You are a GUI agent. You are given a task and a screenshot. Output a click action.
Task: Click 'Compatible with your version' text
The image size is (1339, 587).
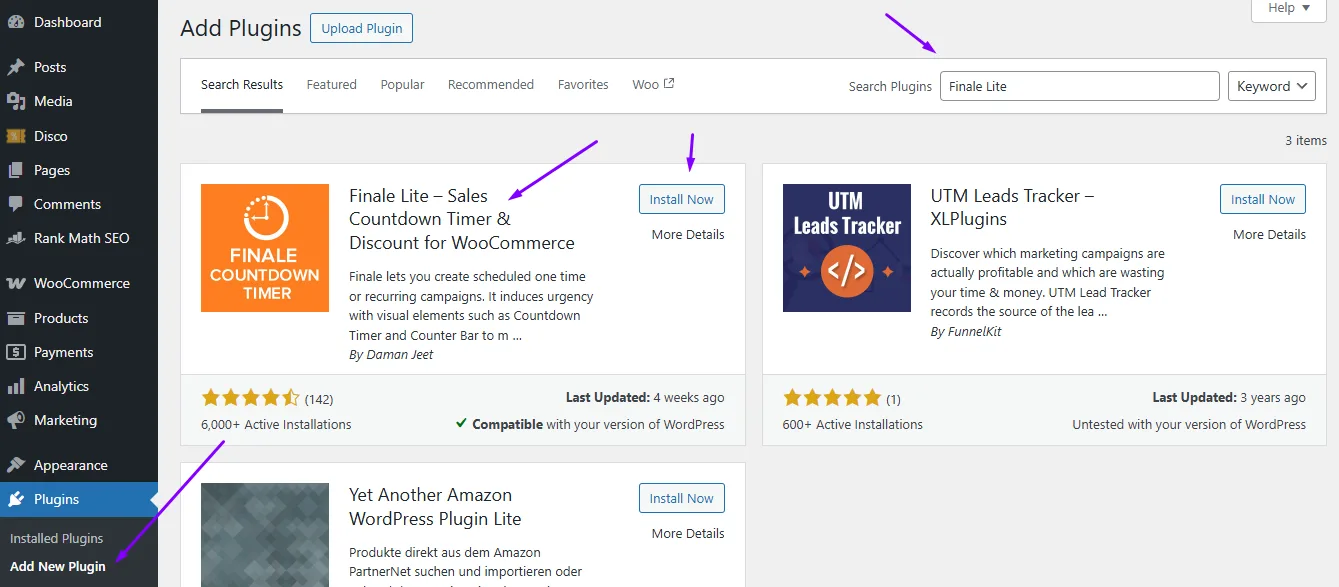point(590,424)
